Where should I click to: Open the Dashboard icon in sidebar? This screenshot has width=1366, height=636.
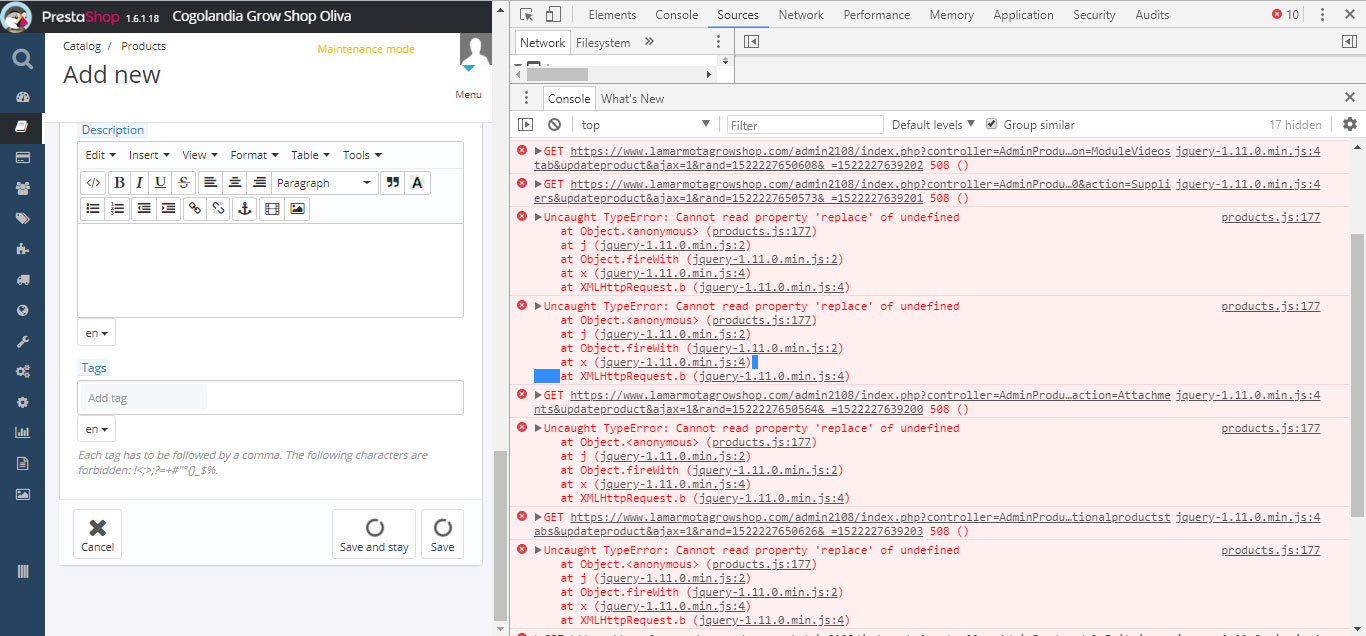23,97
